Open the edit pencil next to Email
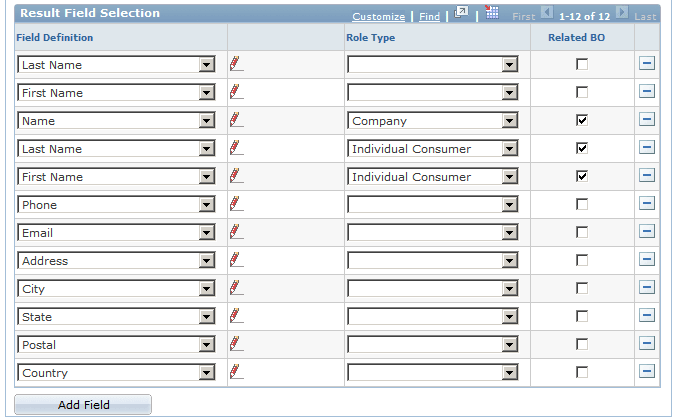Screen dimensions: 677x418 point(236,231)
